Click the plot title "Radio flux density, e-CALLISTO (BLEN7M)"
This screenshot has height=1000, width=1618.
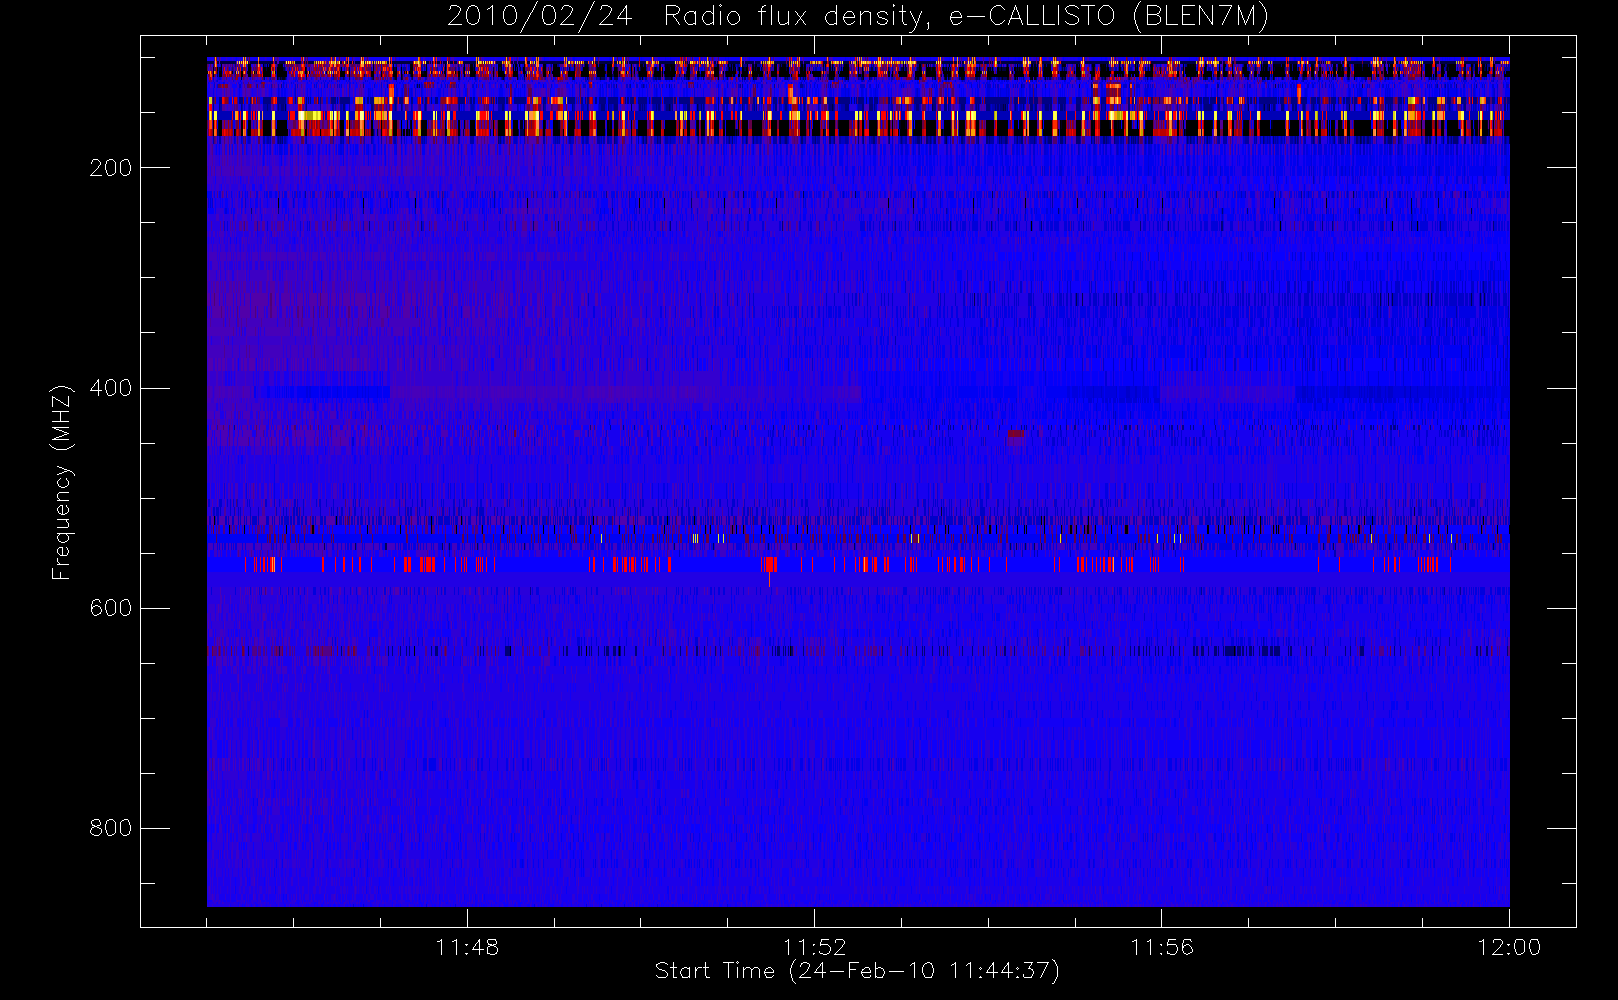tap(966, 17)
